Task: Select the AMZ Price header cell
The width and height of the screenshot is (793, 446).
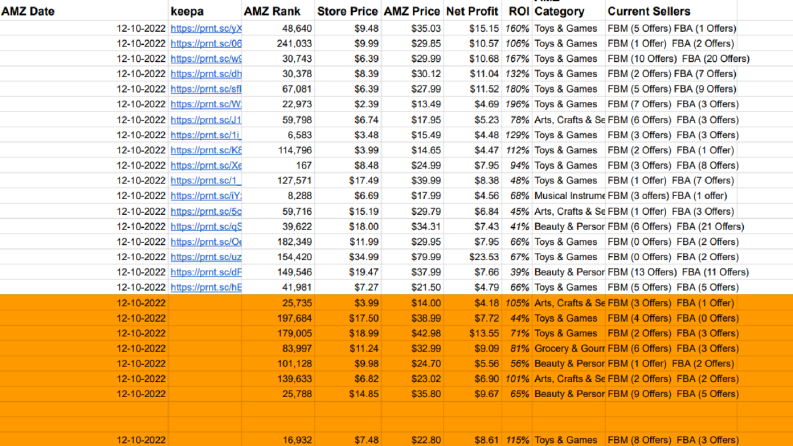Action: (x=412, y=11)
